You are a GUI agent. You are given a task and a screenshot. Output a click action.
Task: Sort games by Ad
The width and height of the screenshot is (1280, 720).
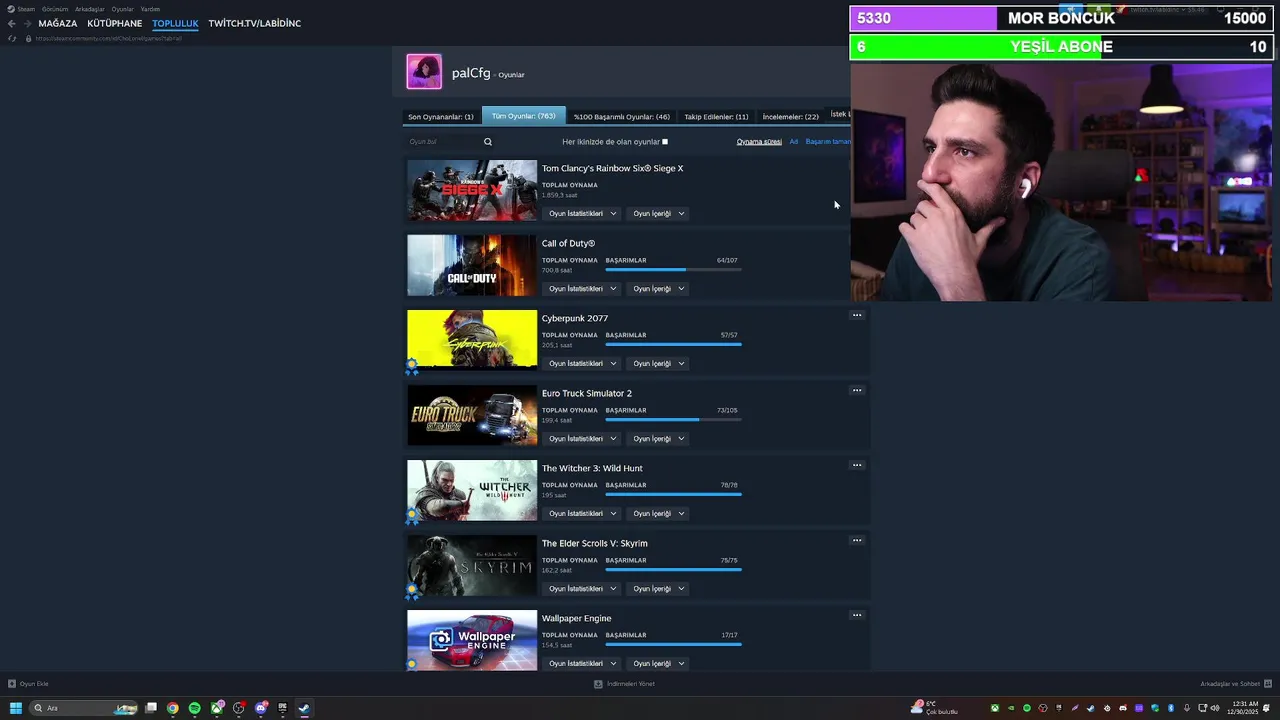click(x=794, y=142)
